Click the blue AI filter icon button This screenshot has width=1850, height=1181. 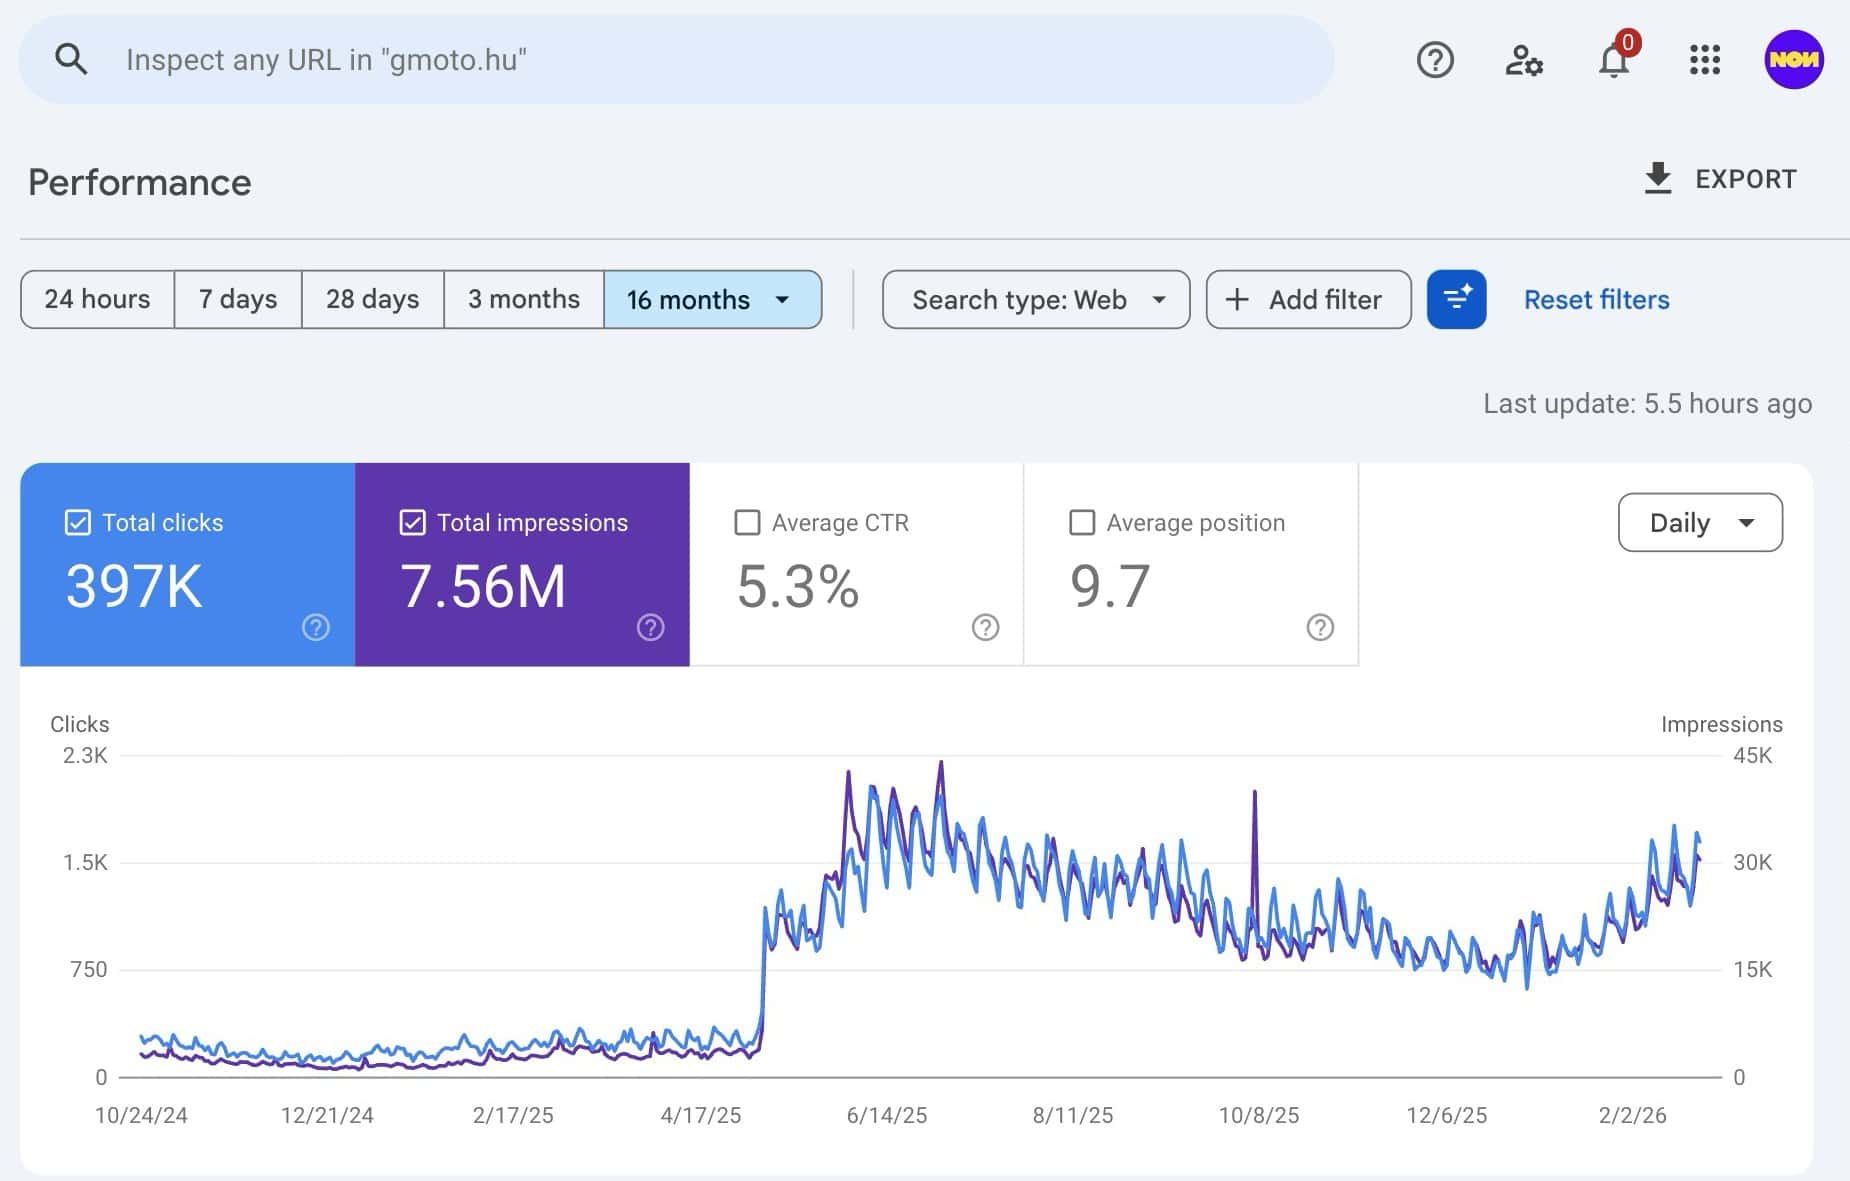click(x=1456, y=299)
